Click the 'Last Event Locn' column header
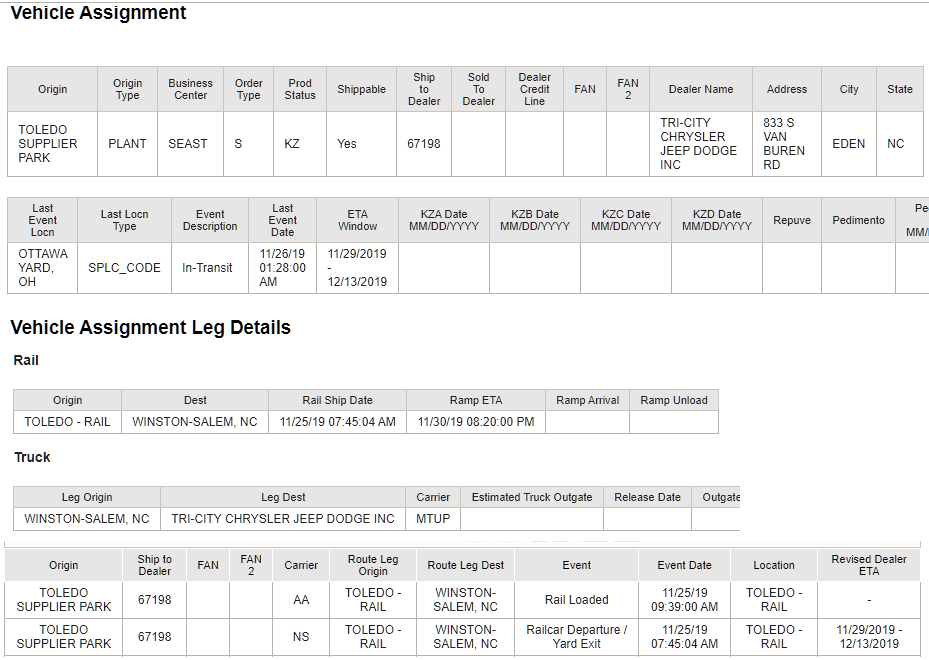Screen dimensions: 929x660 click(43, 220)
